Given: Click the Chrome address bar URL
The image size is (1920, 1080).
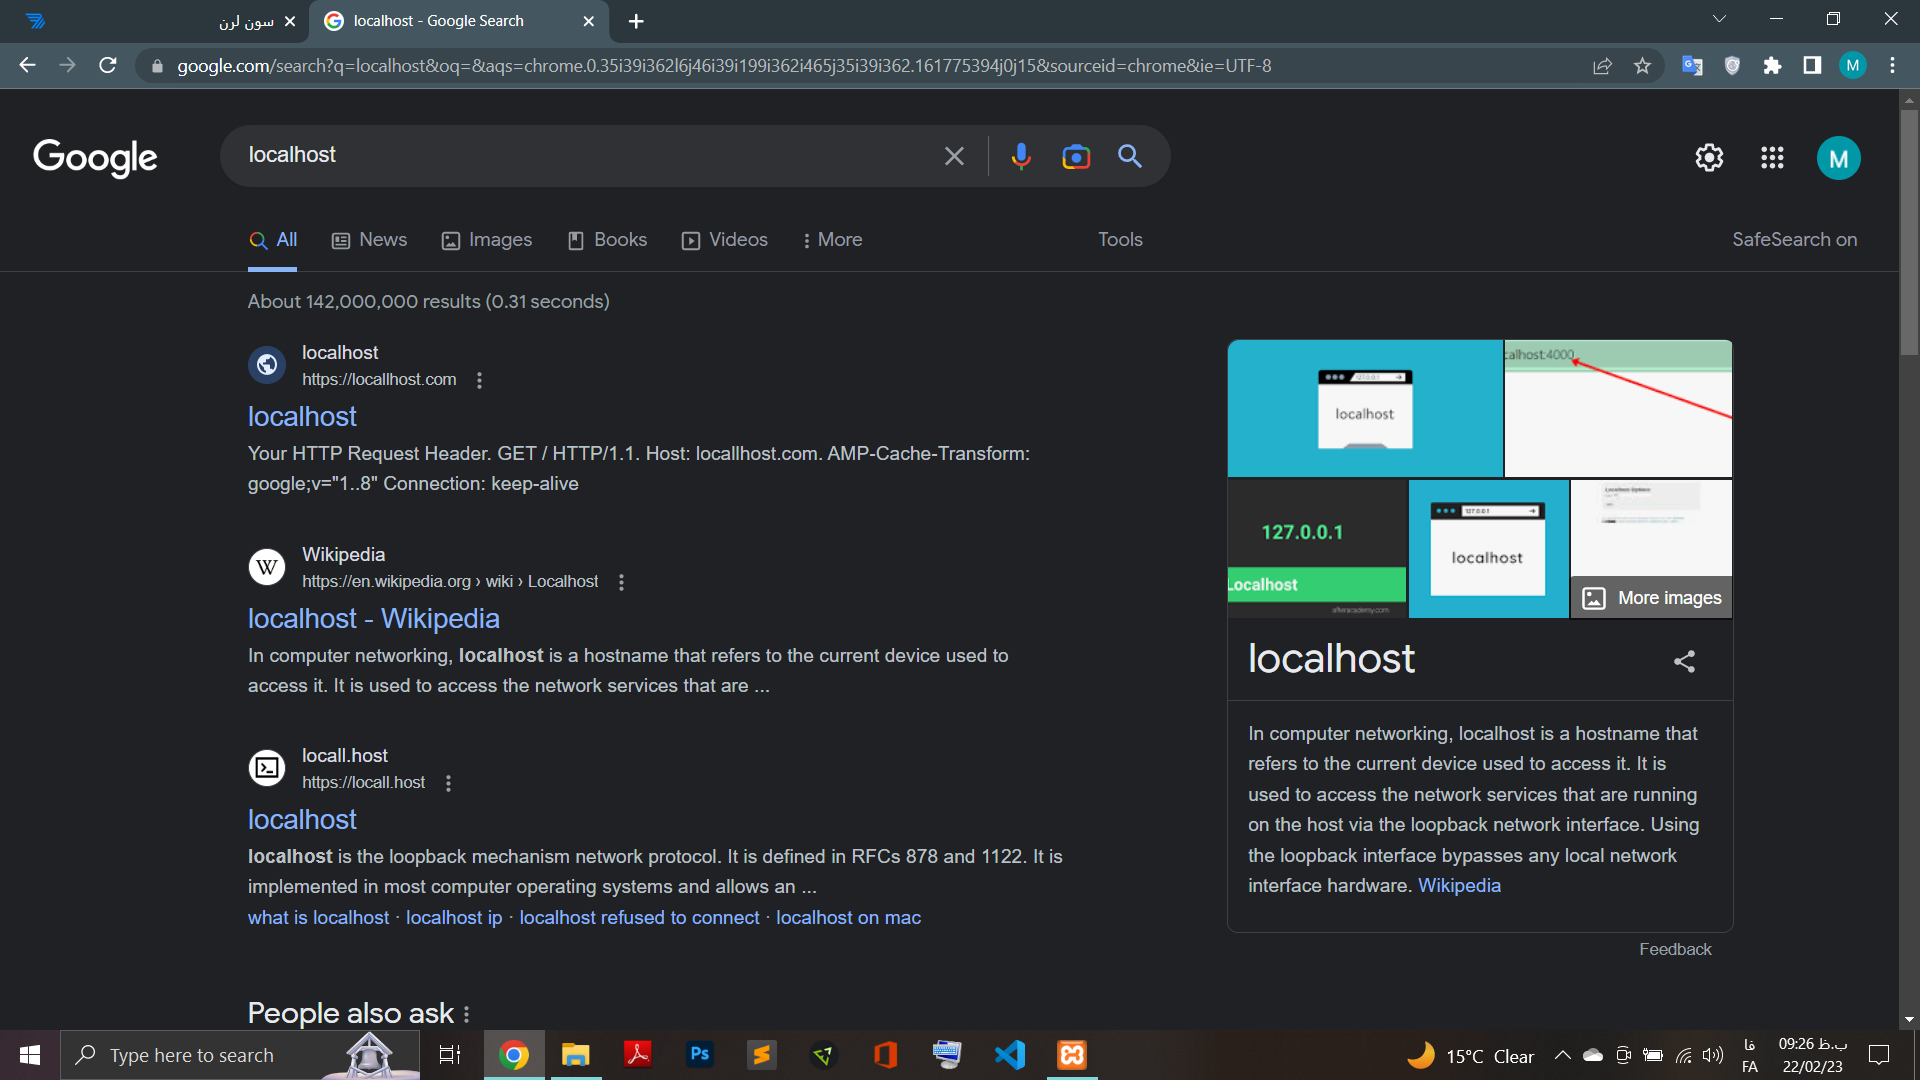Looking at the screenshot, I should click(x=724, y=66).
